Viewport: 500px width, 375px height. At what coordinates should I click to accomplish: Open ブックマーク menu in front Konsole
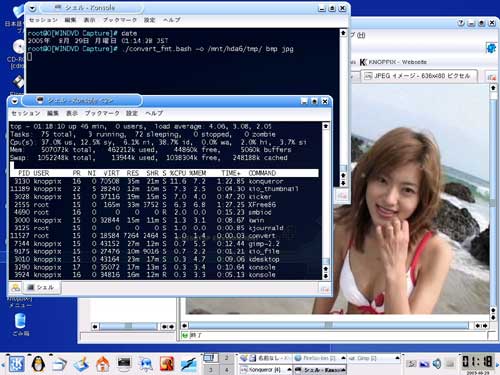click(102, 113)
